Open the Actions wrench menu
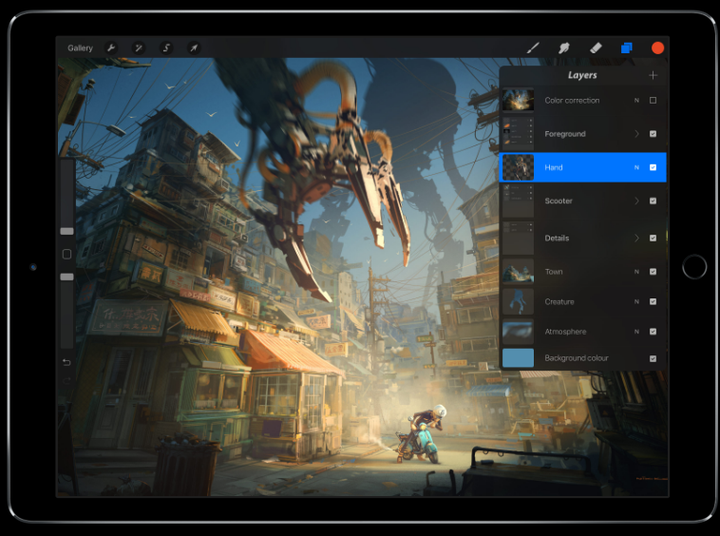This screenshot has width=720, height=536. 111,48
